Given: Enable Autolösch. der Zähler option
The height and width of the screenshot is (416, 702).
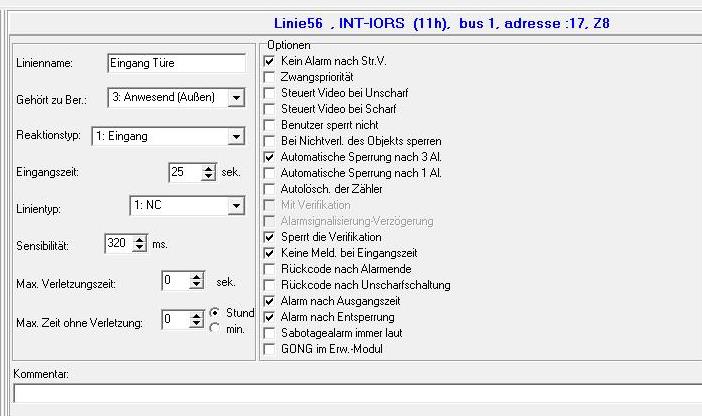Looking at the screenshot, I should [x=270, y=189].
